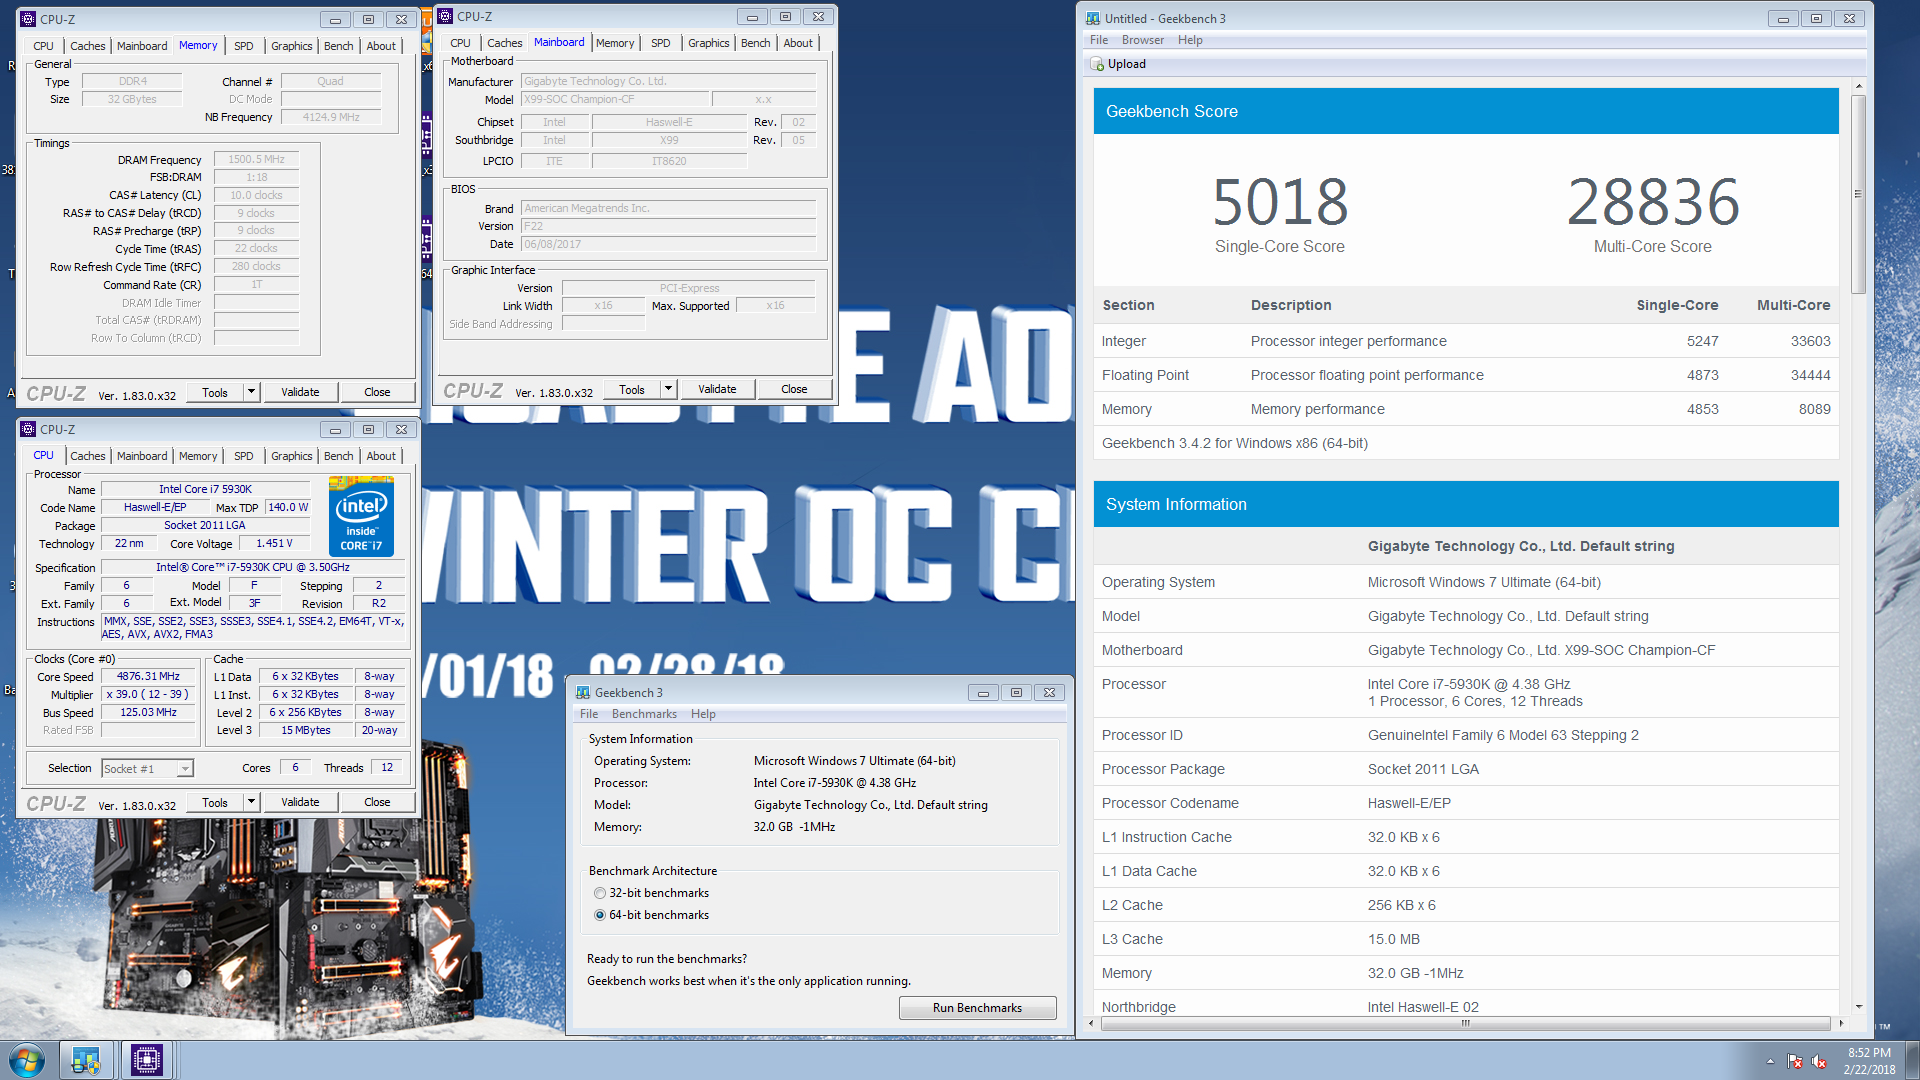Viewport: 1920px width, 1080px height.
Task: Click Validate in Memory CPU-Z window
Action: tap(300, 392)
